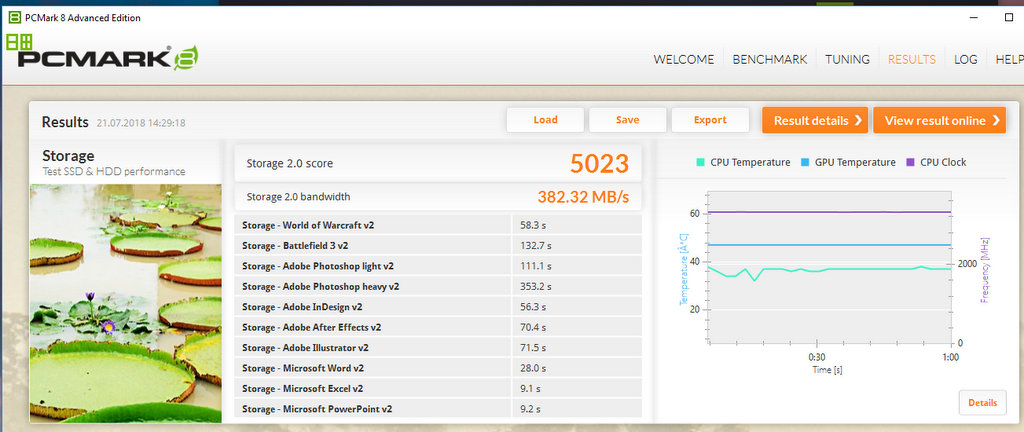Click the Results timestamp 21.07.2018 14:29:18
This screenshot has height=432, width=1024.
click(141, 123)
